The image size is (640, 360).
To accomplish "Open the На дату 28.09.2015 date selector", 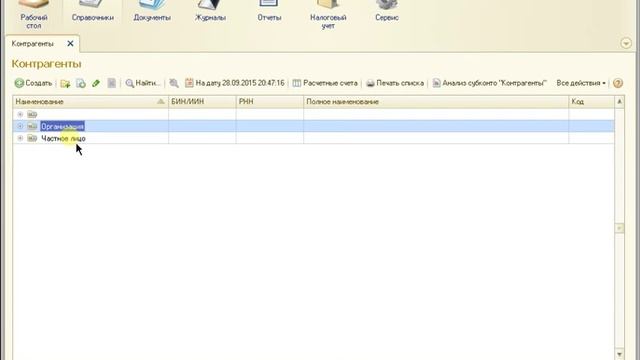I will [235, 83].
